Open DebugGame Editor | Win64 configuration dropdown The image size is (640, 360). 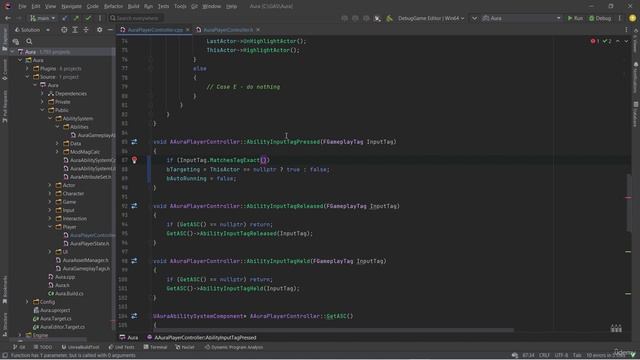431,18
